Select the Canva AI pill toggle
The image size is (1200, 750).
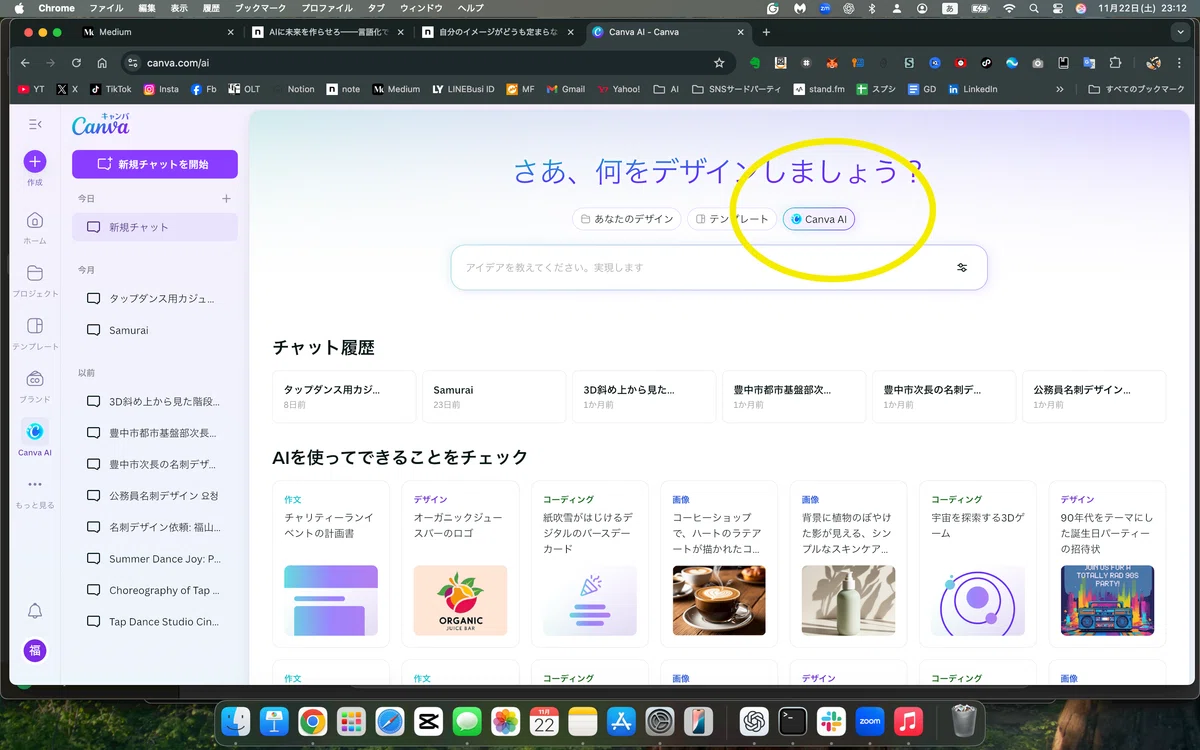818,219
